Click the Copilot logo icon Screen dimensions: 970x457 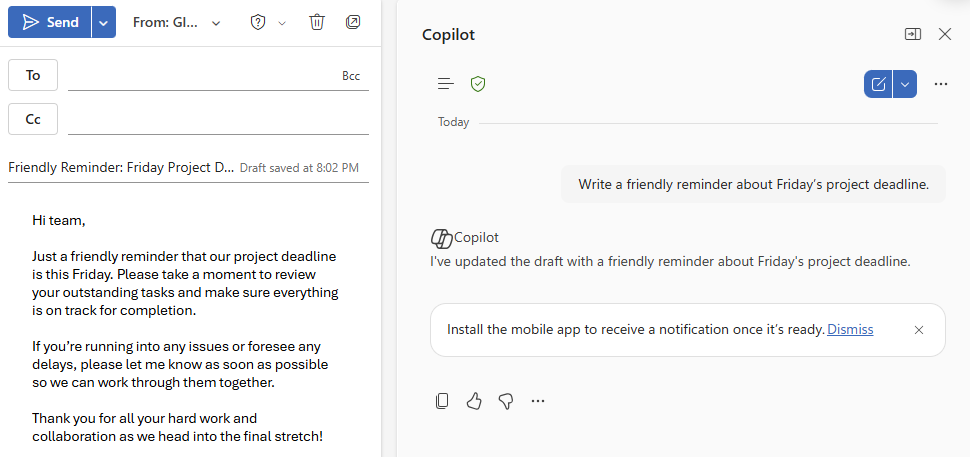(441, 238)
